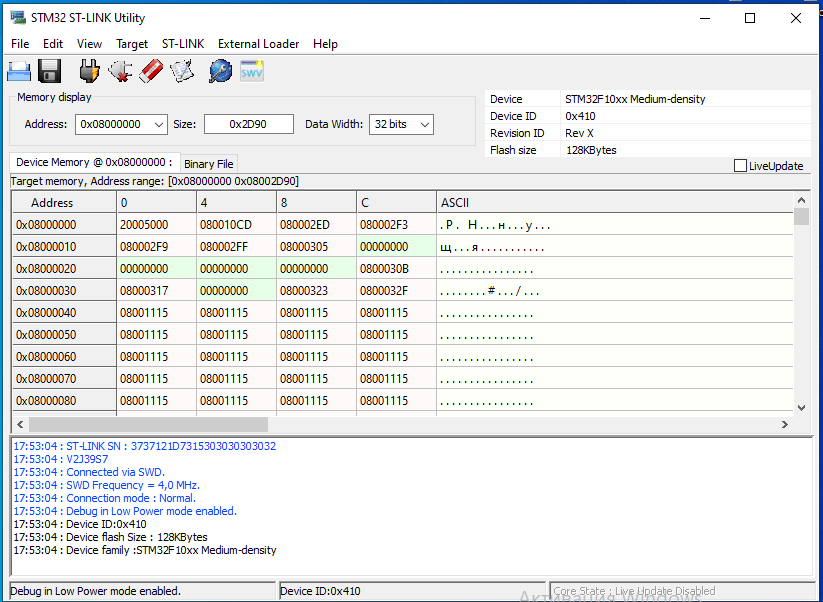The height and width of the screenshot is (602, 823).
Task: Open the Option Bytes globe wrench icon
Action: 220,71
